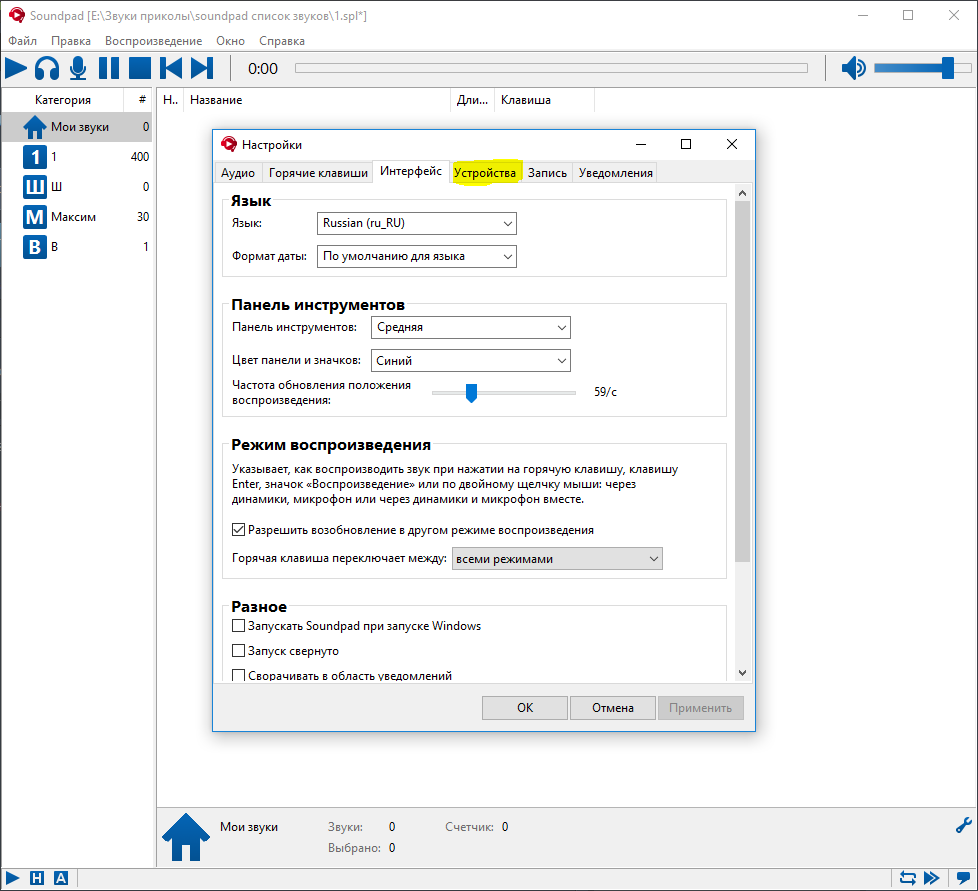Open the Справка menu
Screen dimensions: 978x891
pos(282,41)
